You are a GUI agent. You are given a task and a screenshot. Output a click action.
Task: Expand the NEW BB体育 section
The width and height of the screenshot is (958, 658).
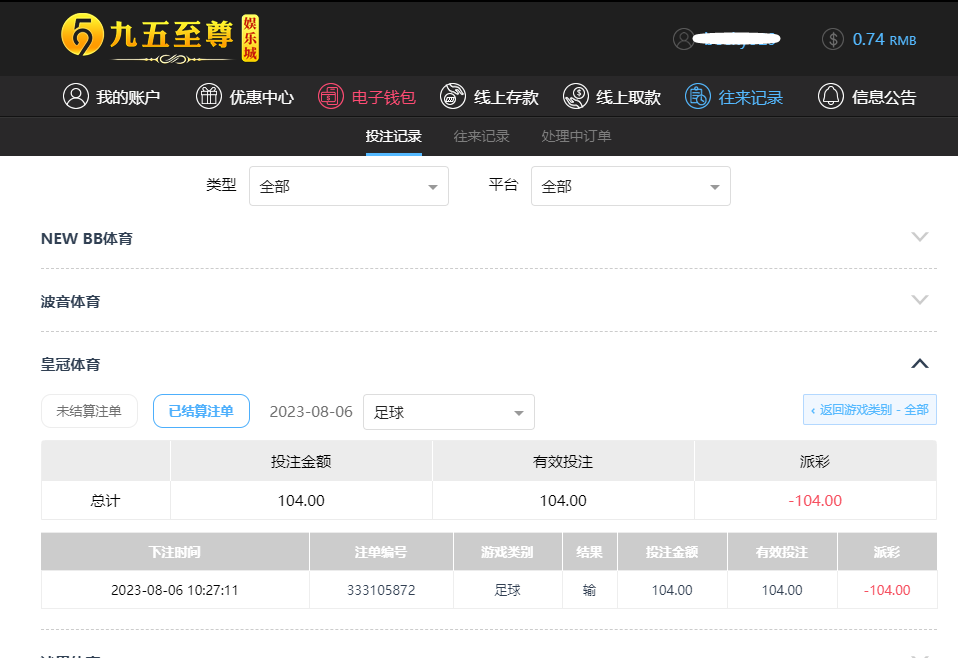(920, 237)
